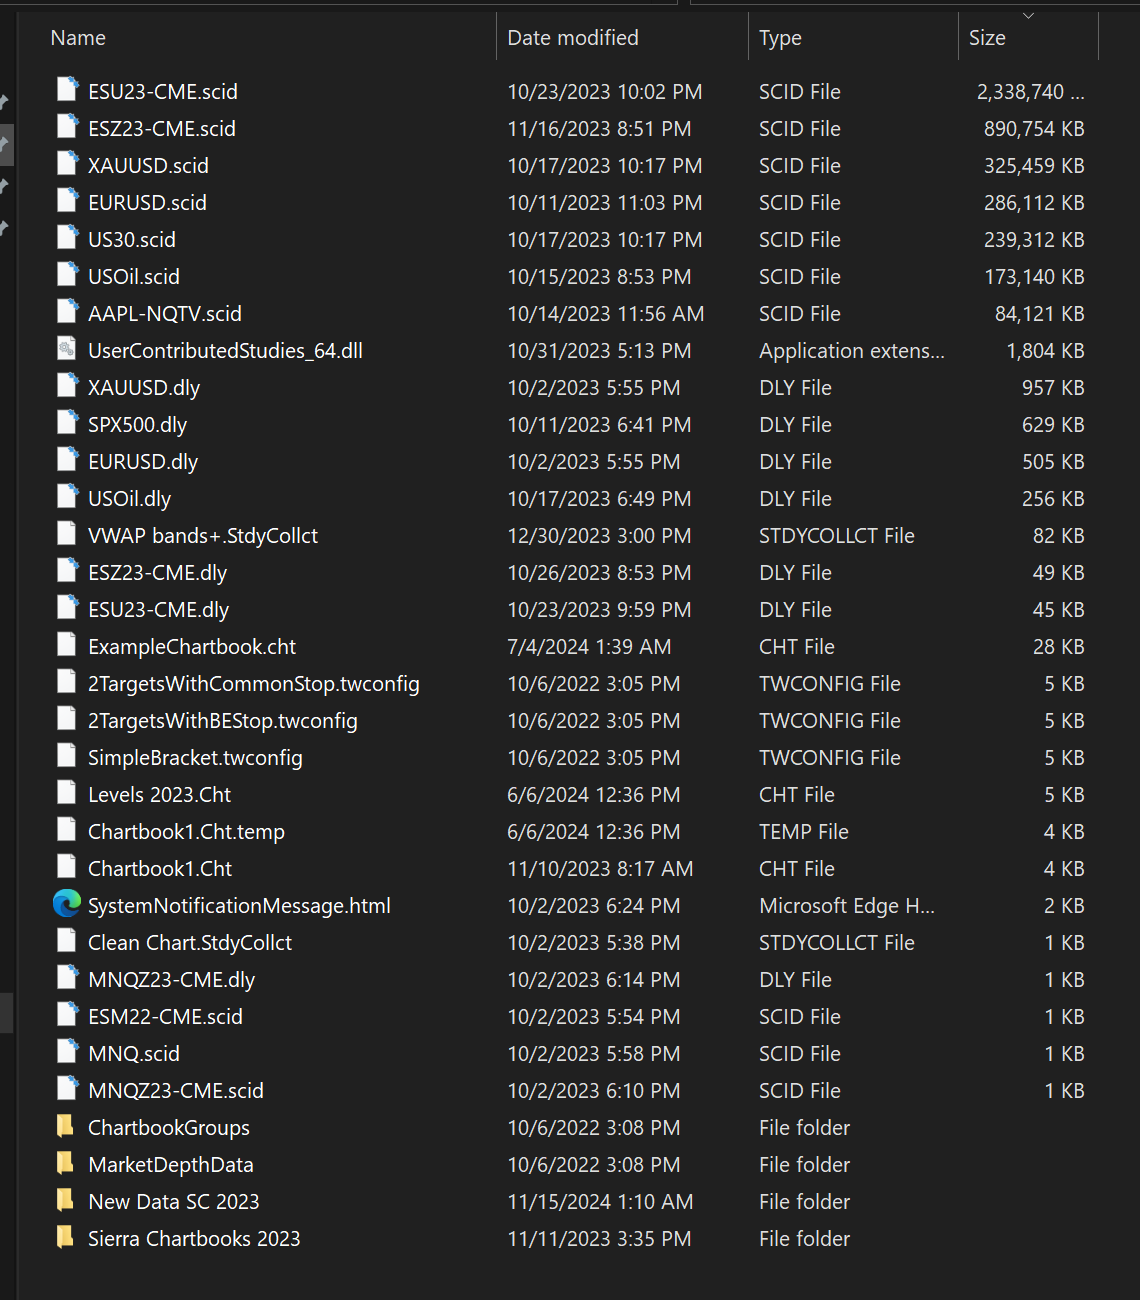This screenshot has width=1140, height=1300.
Task: Click the New Data SC 2023 folder icon
Action: tap(65, 1200)
